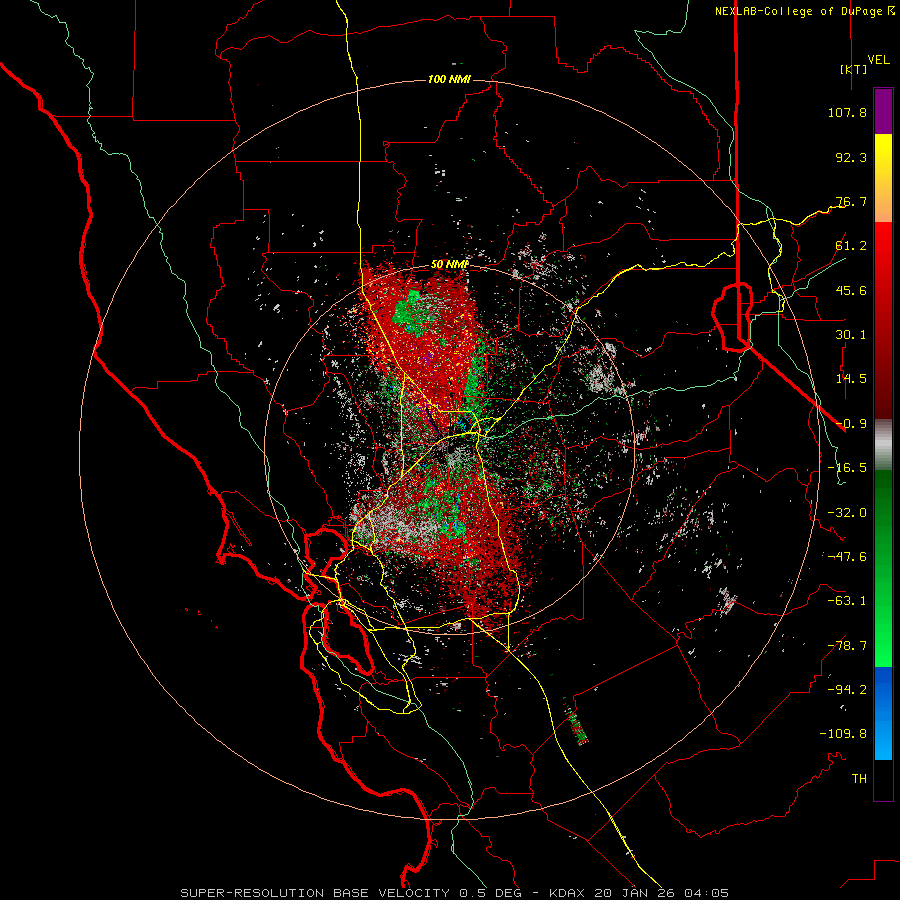Click the [KT] units label

pyautogui.click(x=854, y=69)
